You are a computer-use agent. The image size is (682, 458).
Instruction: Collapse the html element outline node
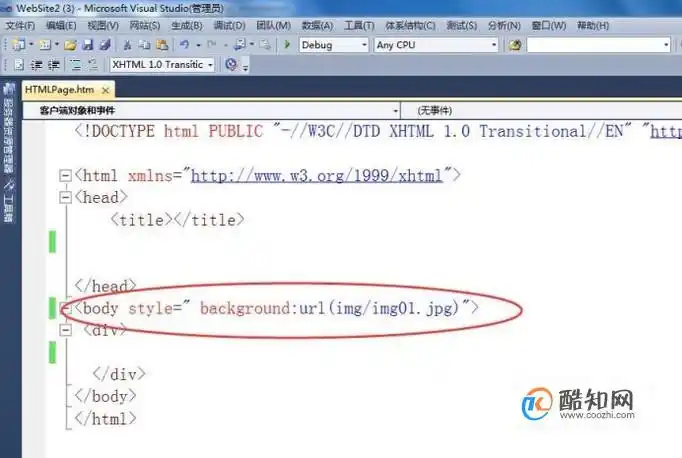tap(65, 175)
